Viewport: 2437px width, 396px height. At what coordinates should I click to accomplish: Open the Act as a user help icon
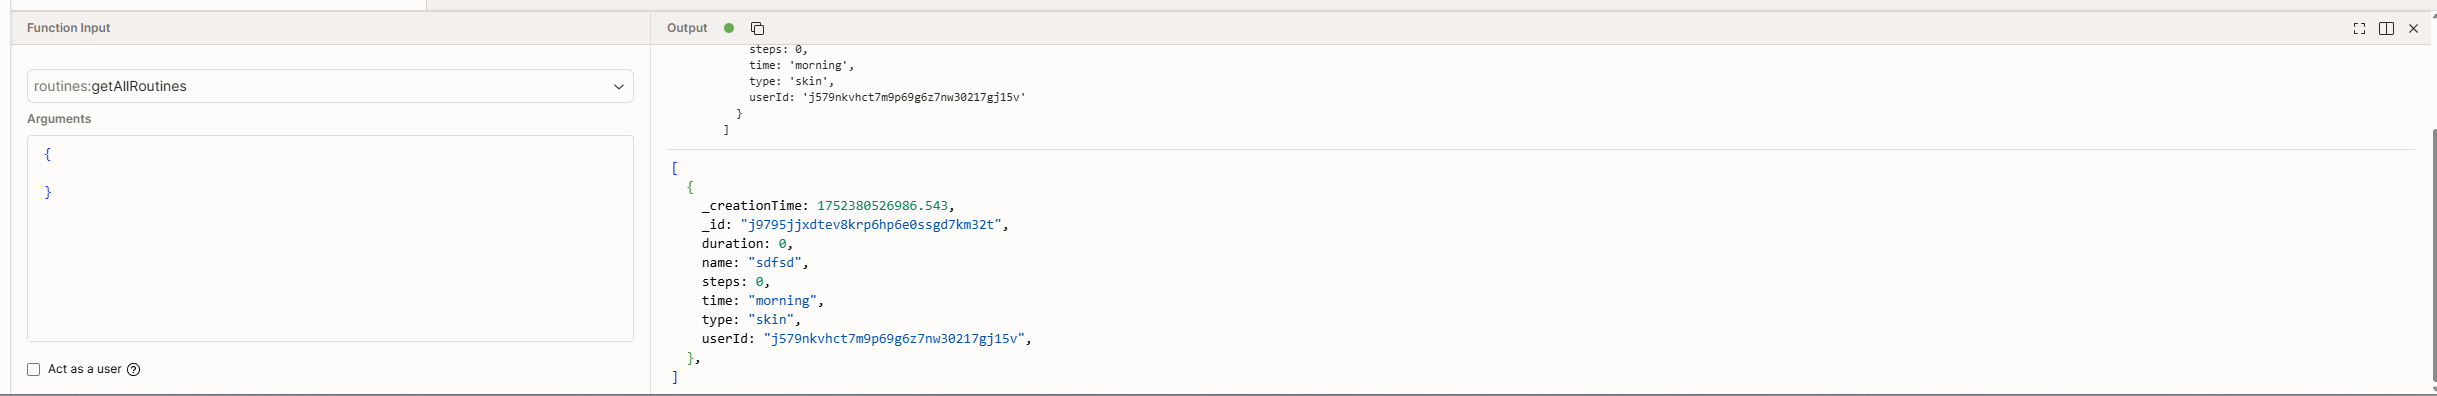[134, 369]
